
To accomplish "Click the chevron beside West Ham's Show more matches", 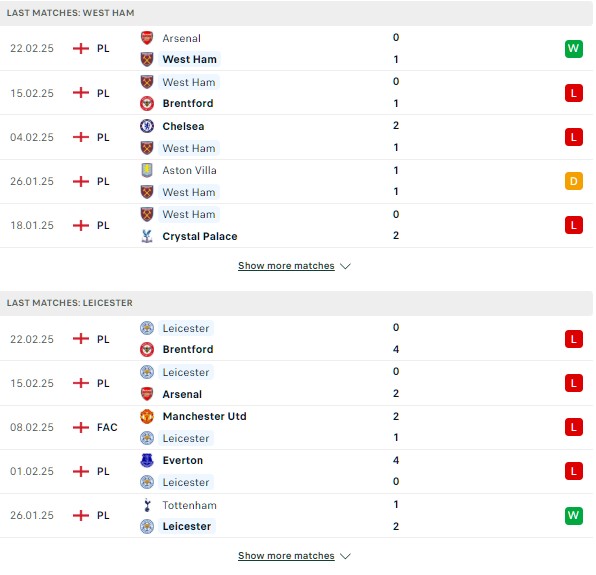I will (x=345, y=266).
